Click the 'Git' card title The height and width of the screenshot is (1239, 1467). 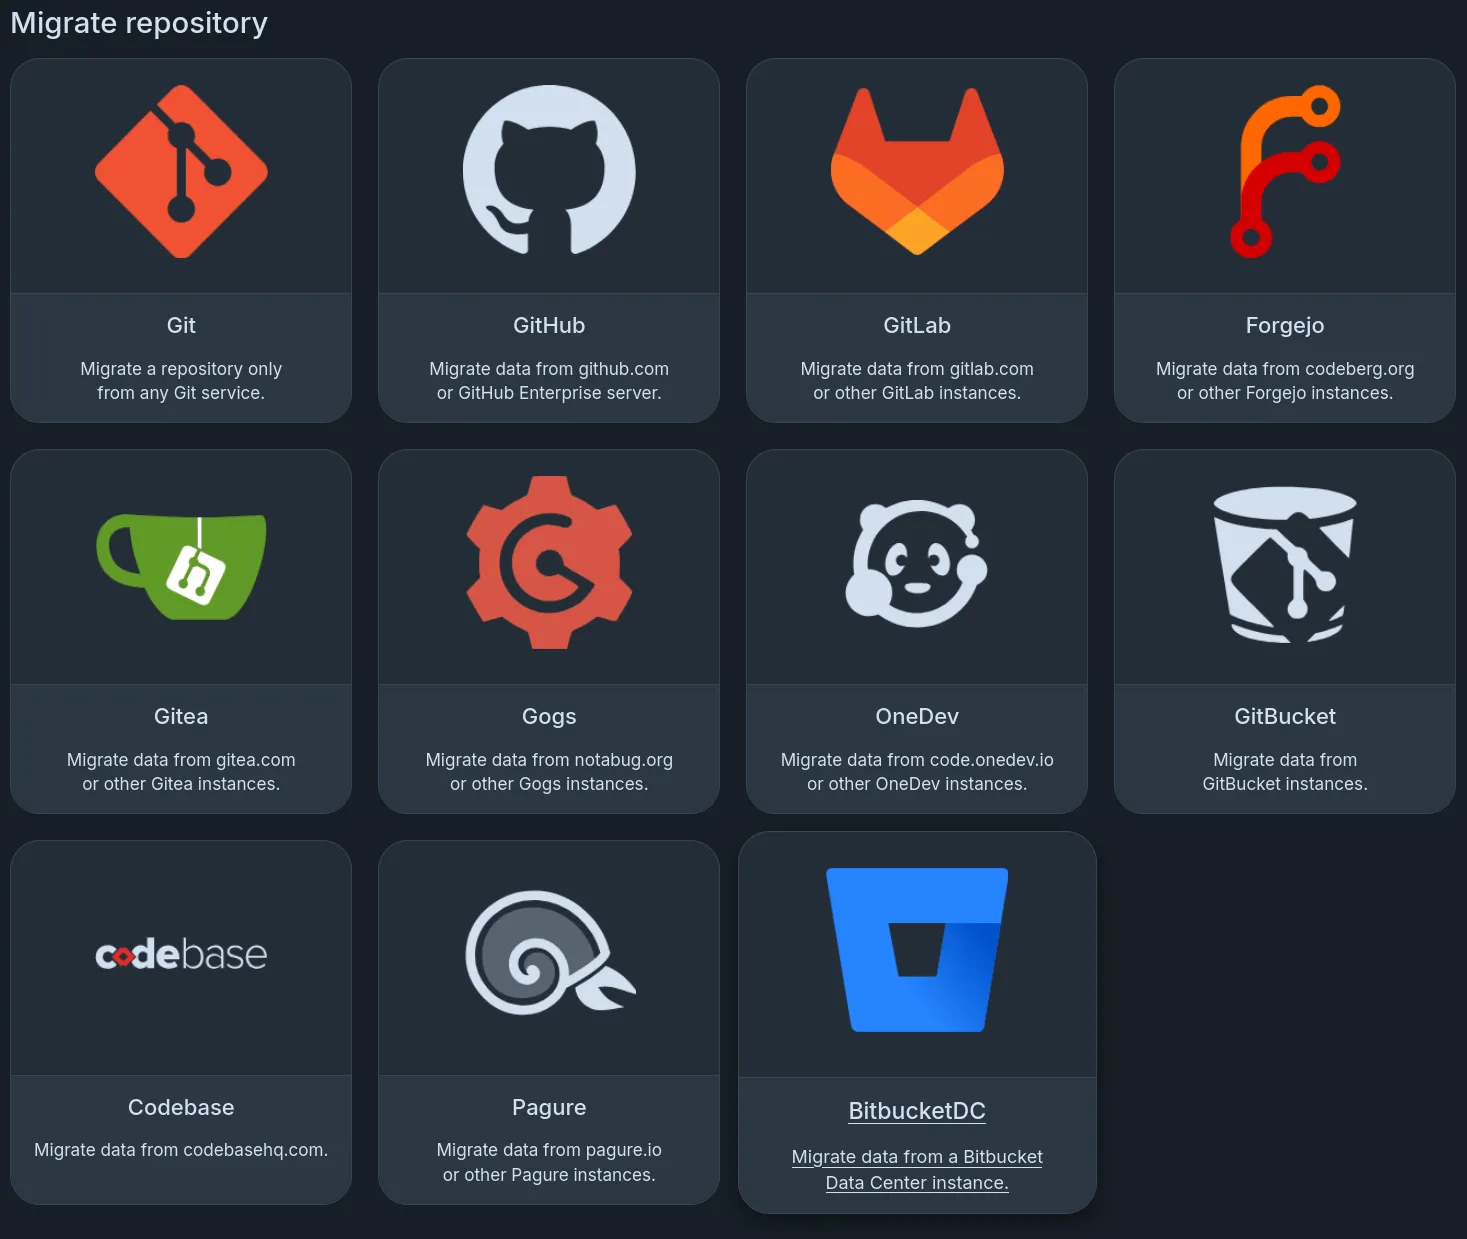(181, 325)
